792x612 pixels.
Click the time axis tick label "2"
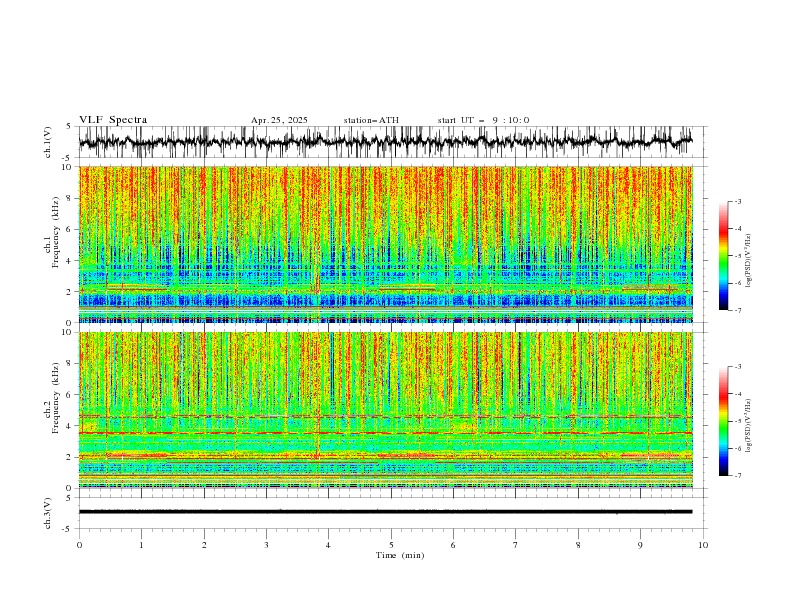tap(204, 545)
